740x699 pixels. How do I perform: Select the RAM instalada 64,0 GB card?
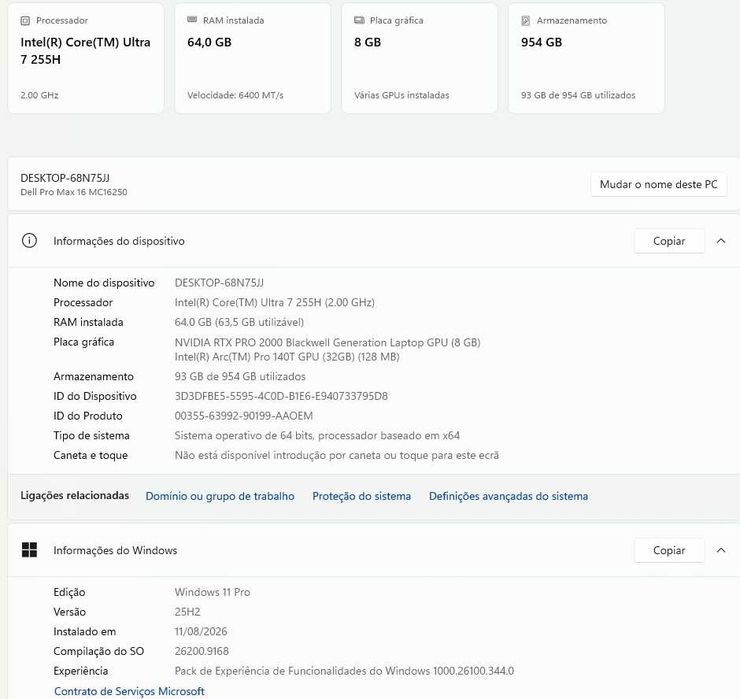coord(252,58)
